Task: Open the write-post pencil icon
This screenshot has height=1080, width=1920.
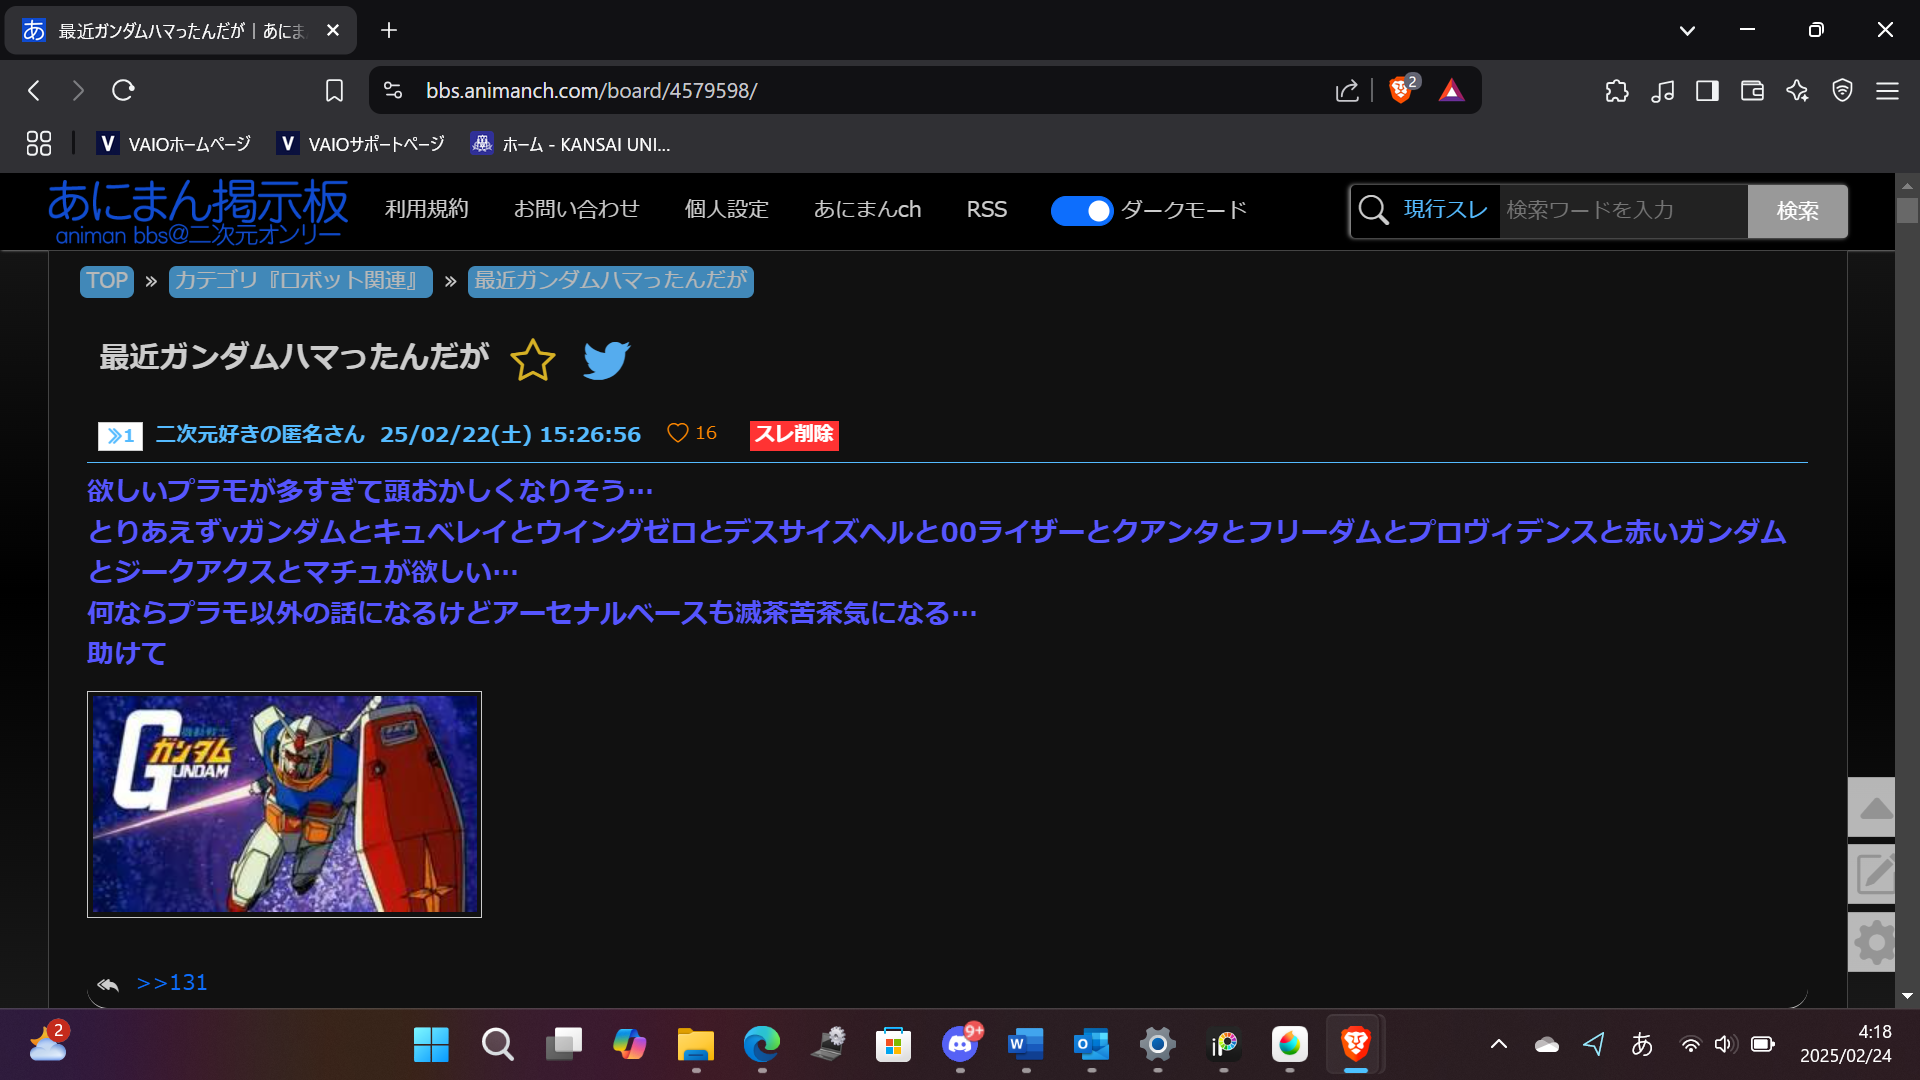Action: (x=1873, y=875)
